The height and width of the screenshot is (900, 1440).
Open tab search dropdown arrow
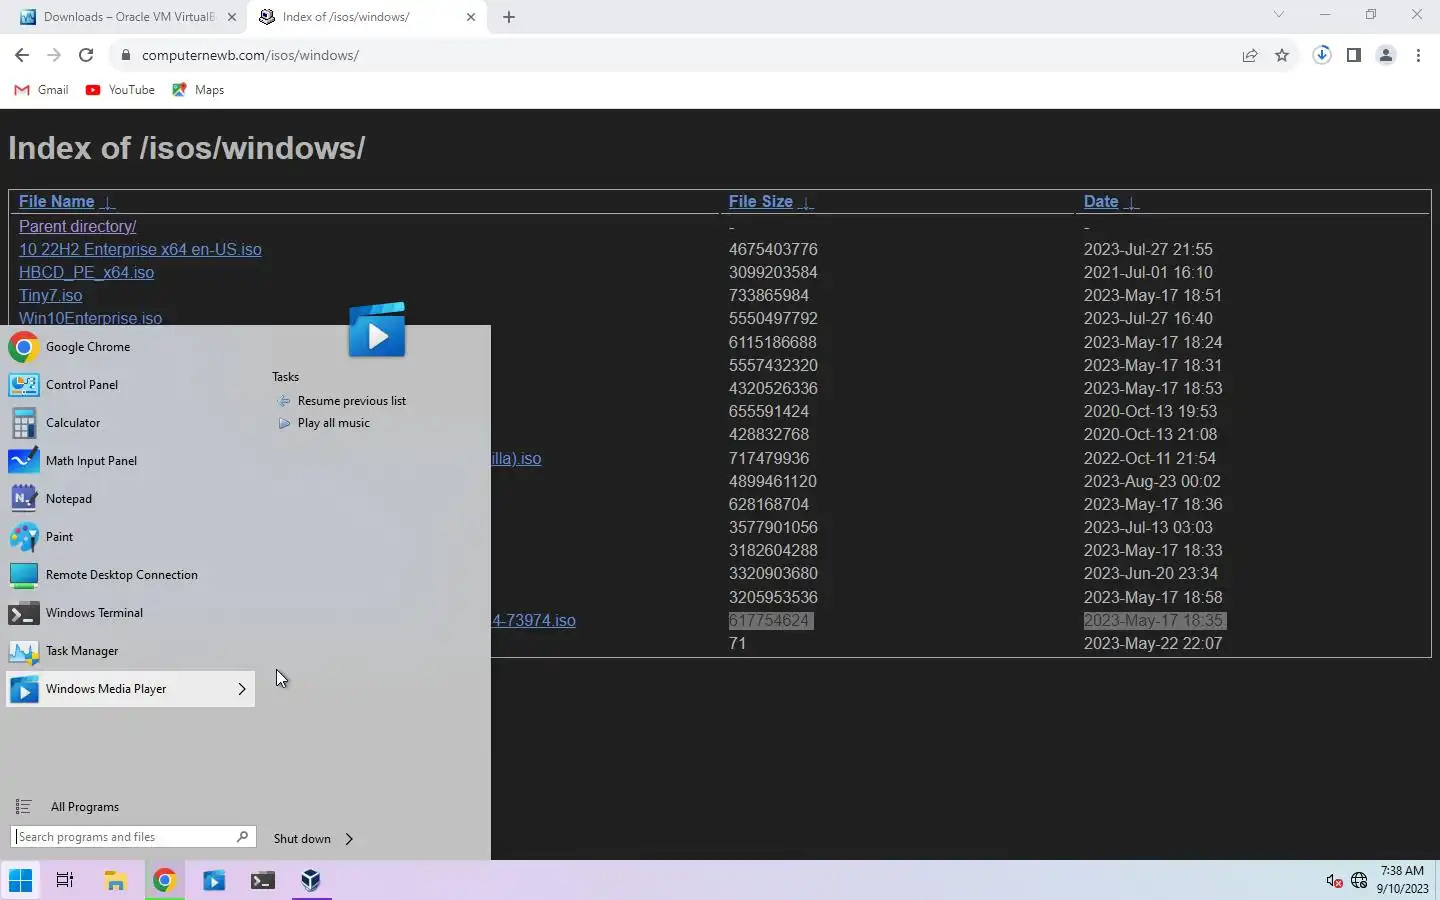1278,15
